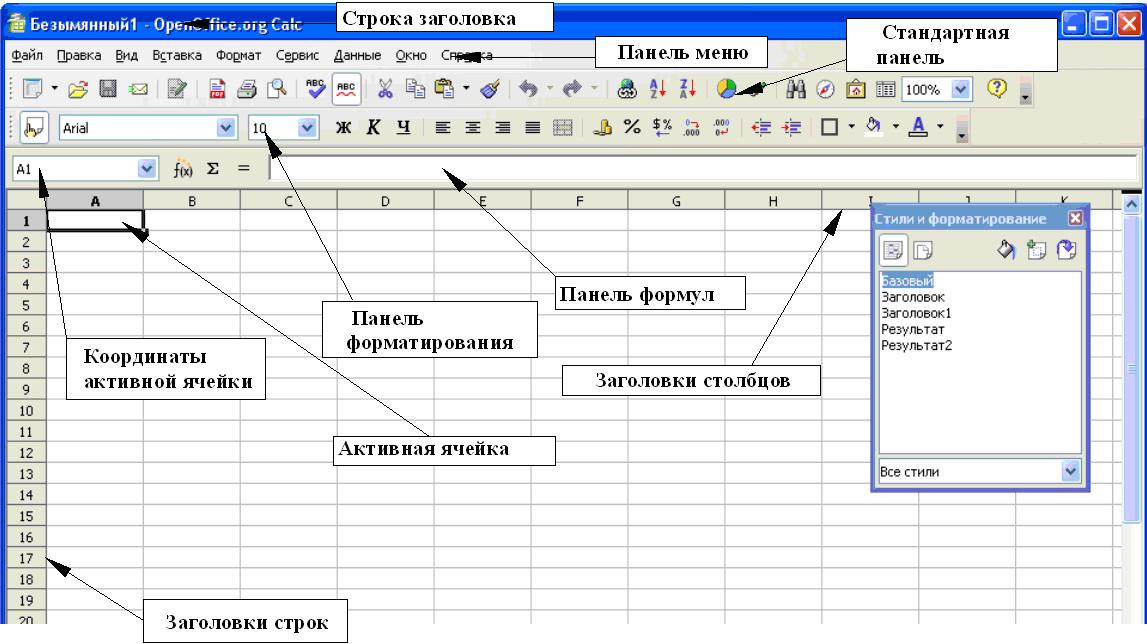Toggle Data Sources table icon
Viewport: 1147px width, 644px height.
(885, 89)
